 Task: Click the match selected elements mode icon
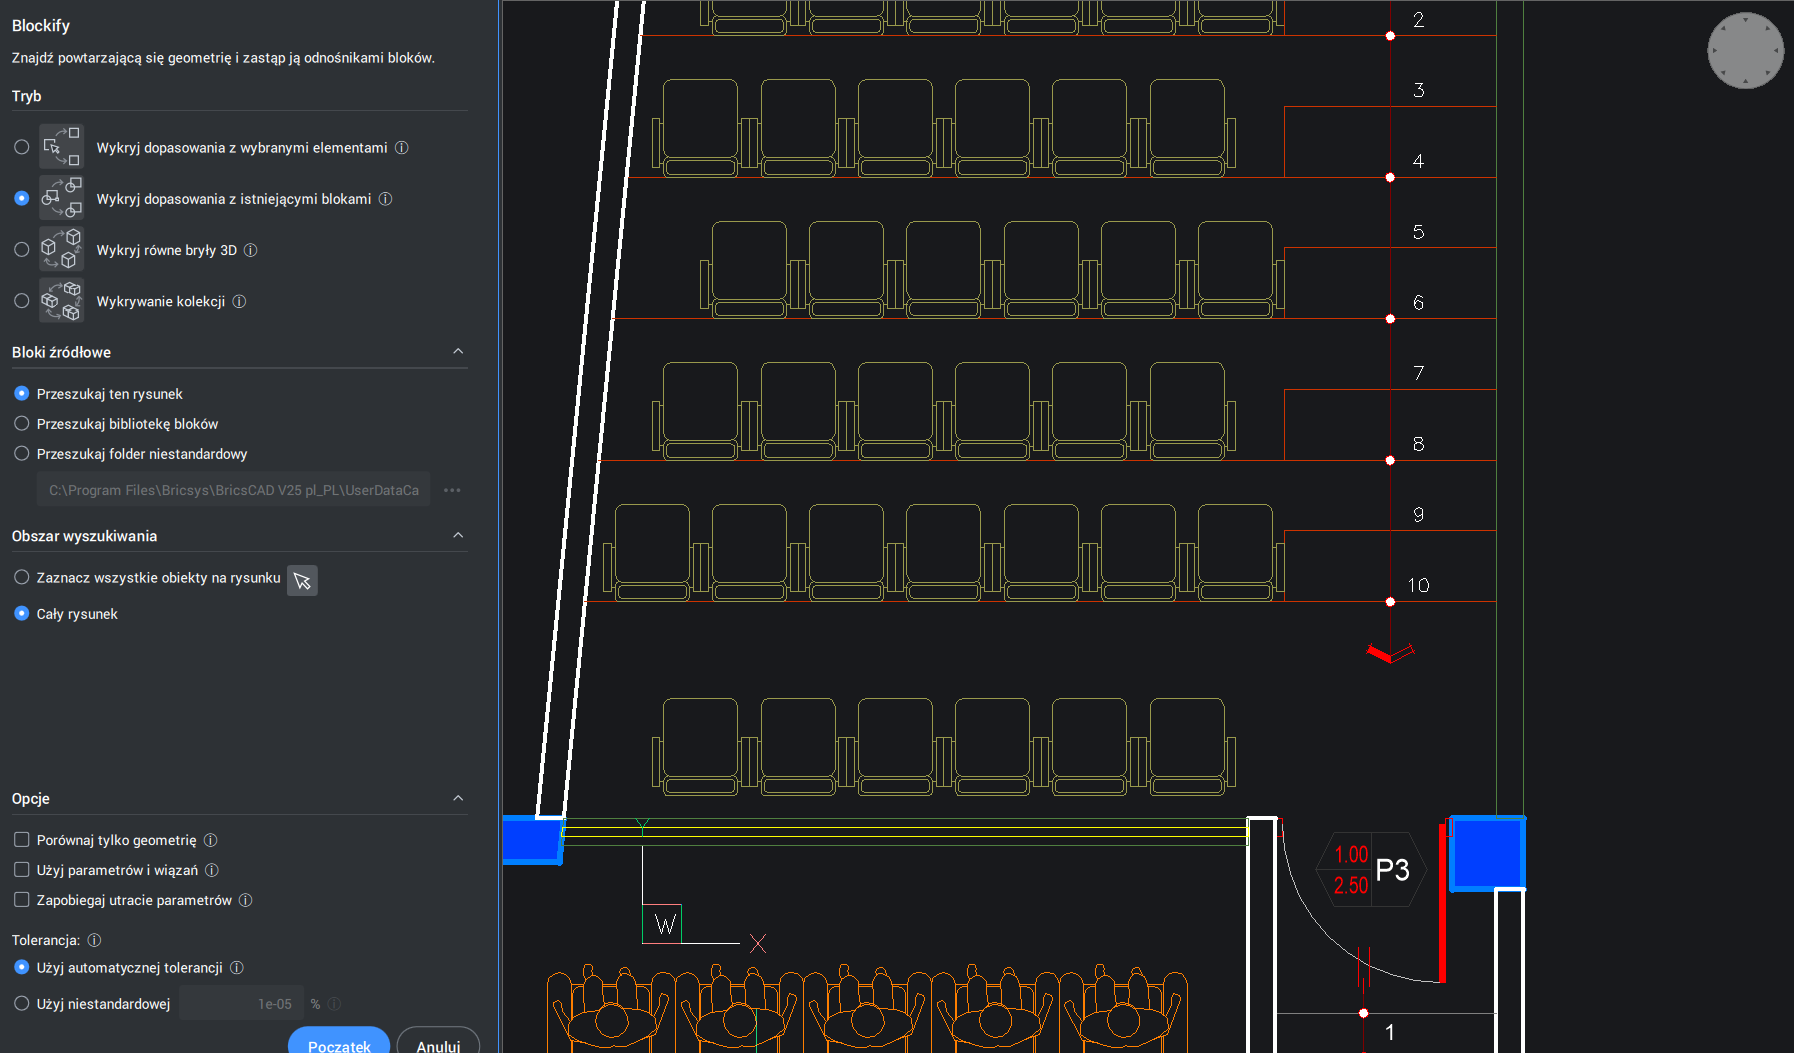point(61,147)
